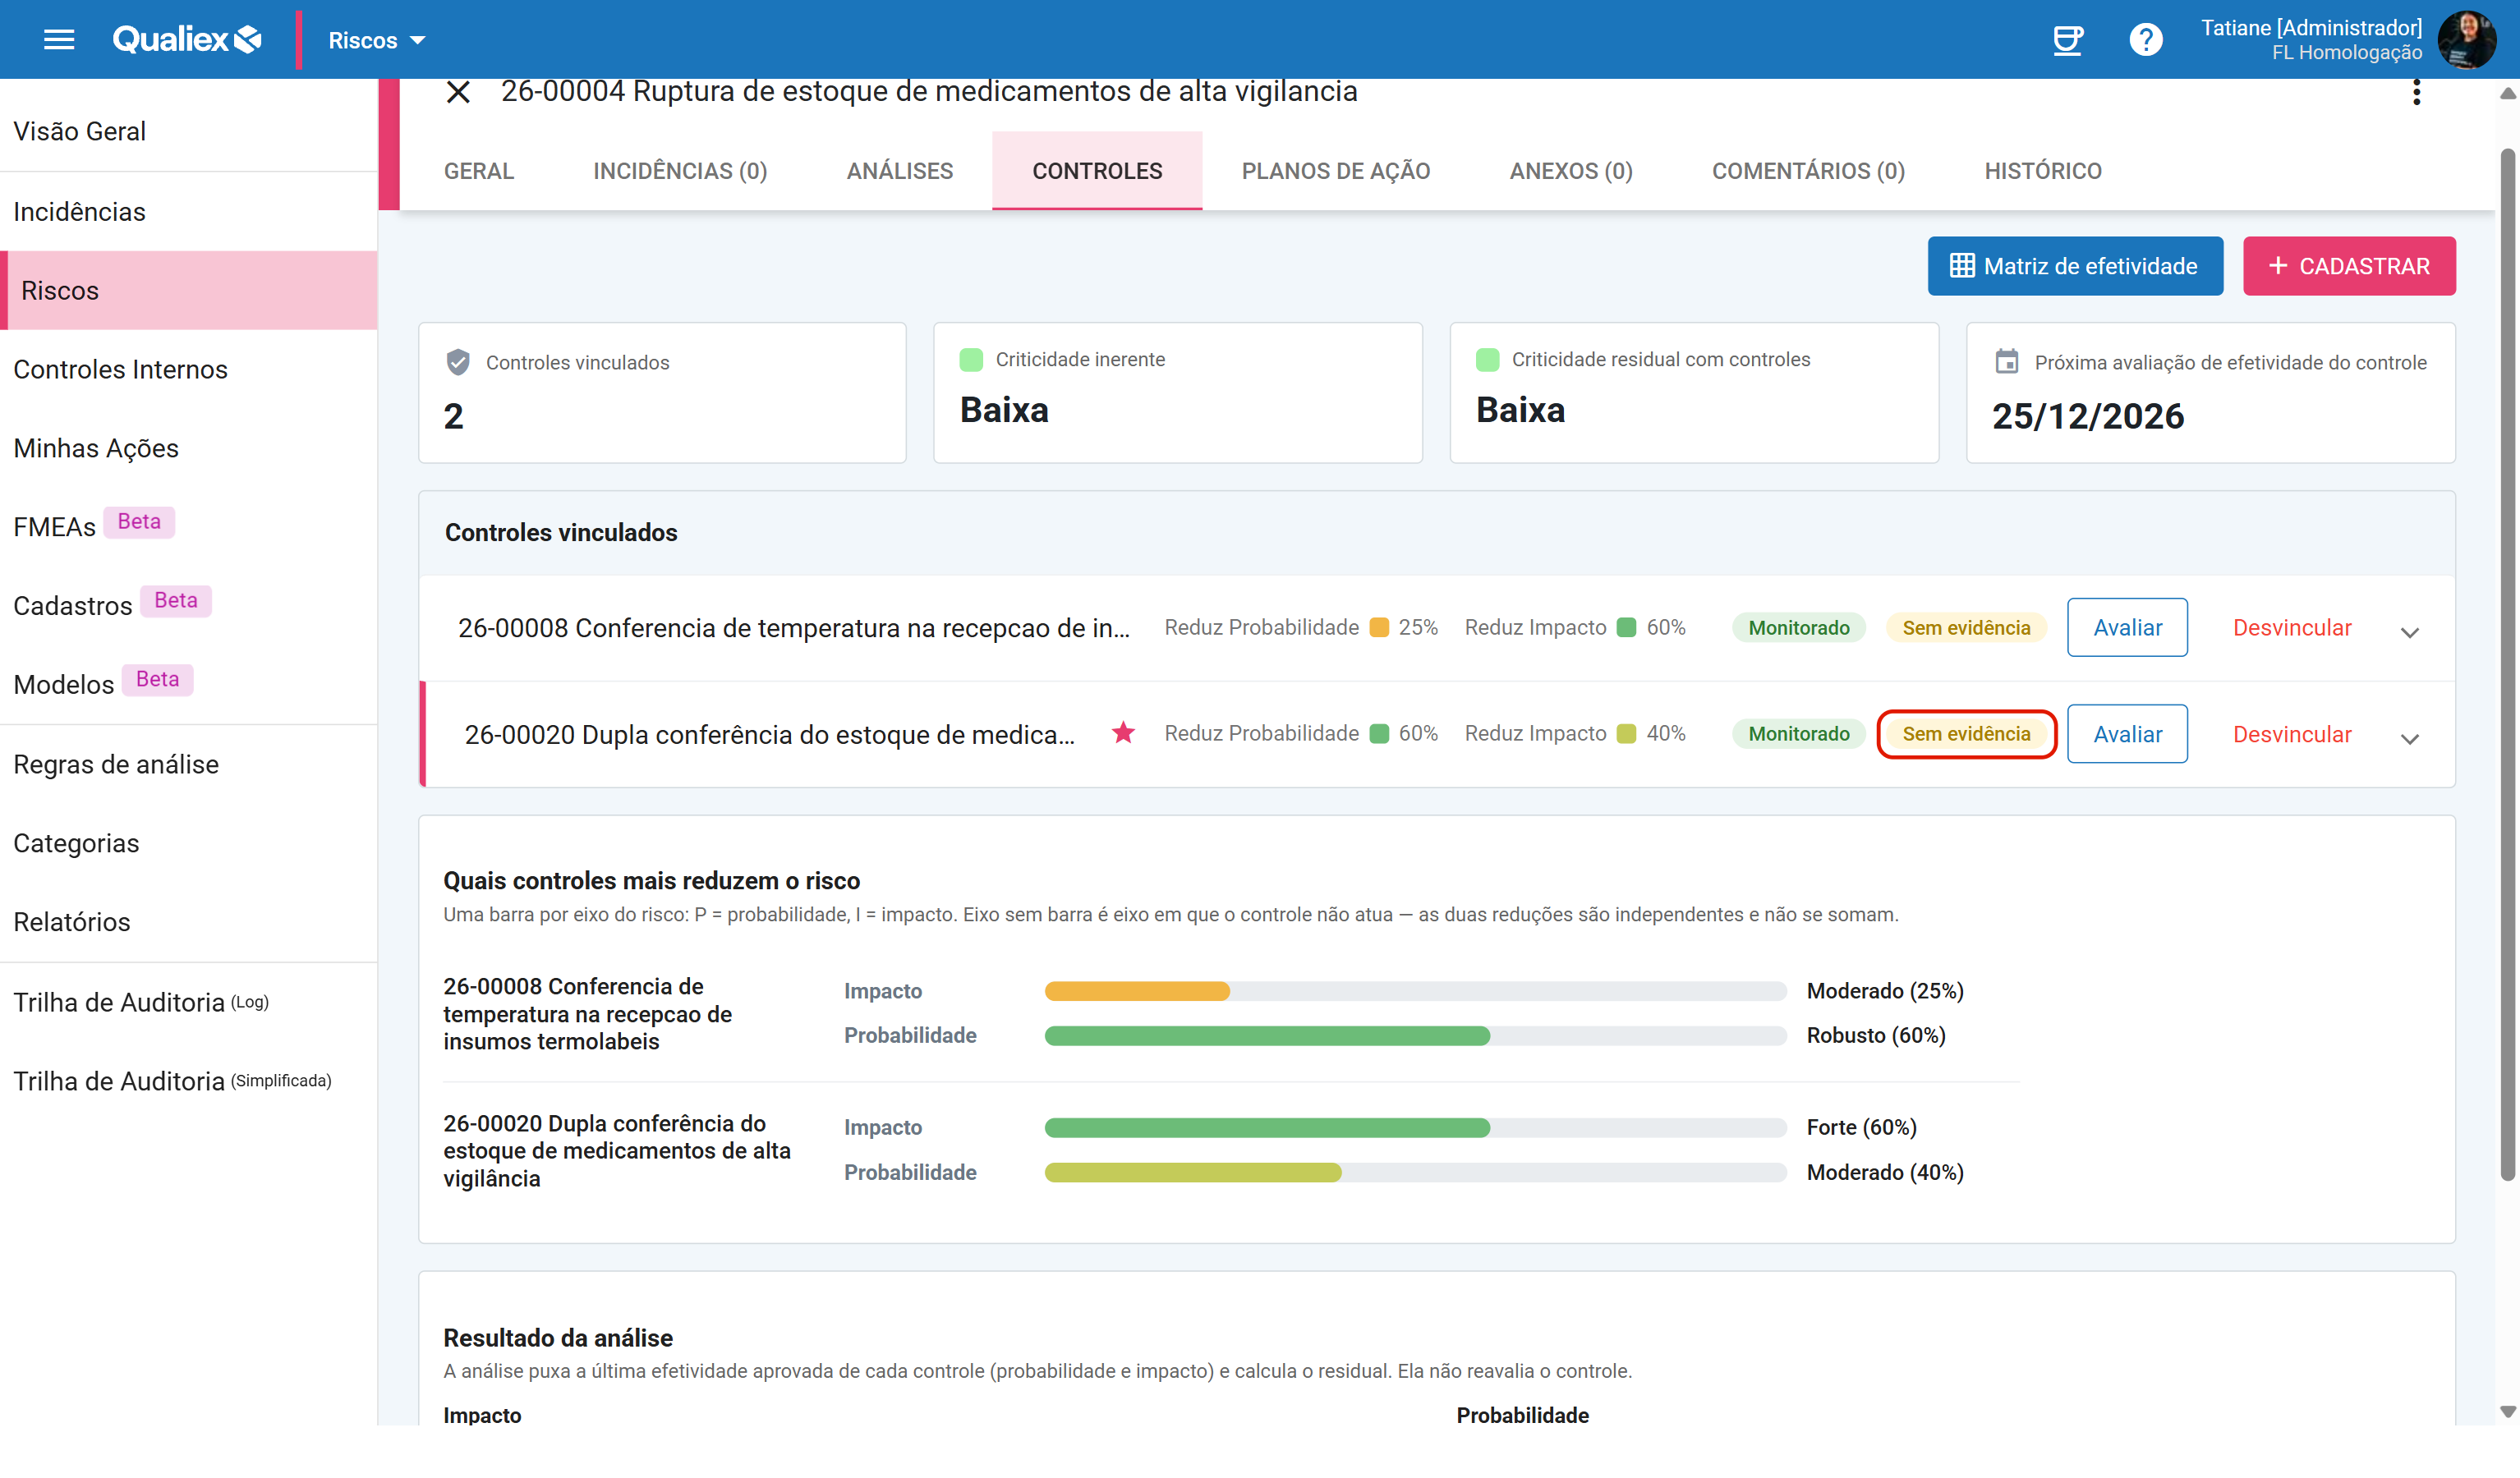Click the CADASTRAR button

click(x=2348, y=266)
